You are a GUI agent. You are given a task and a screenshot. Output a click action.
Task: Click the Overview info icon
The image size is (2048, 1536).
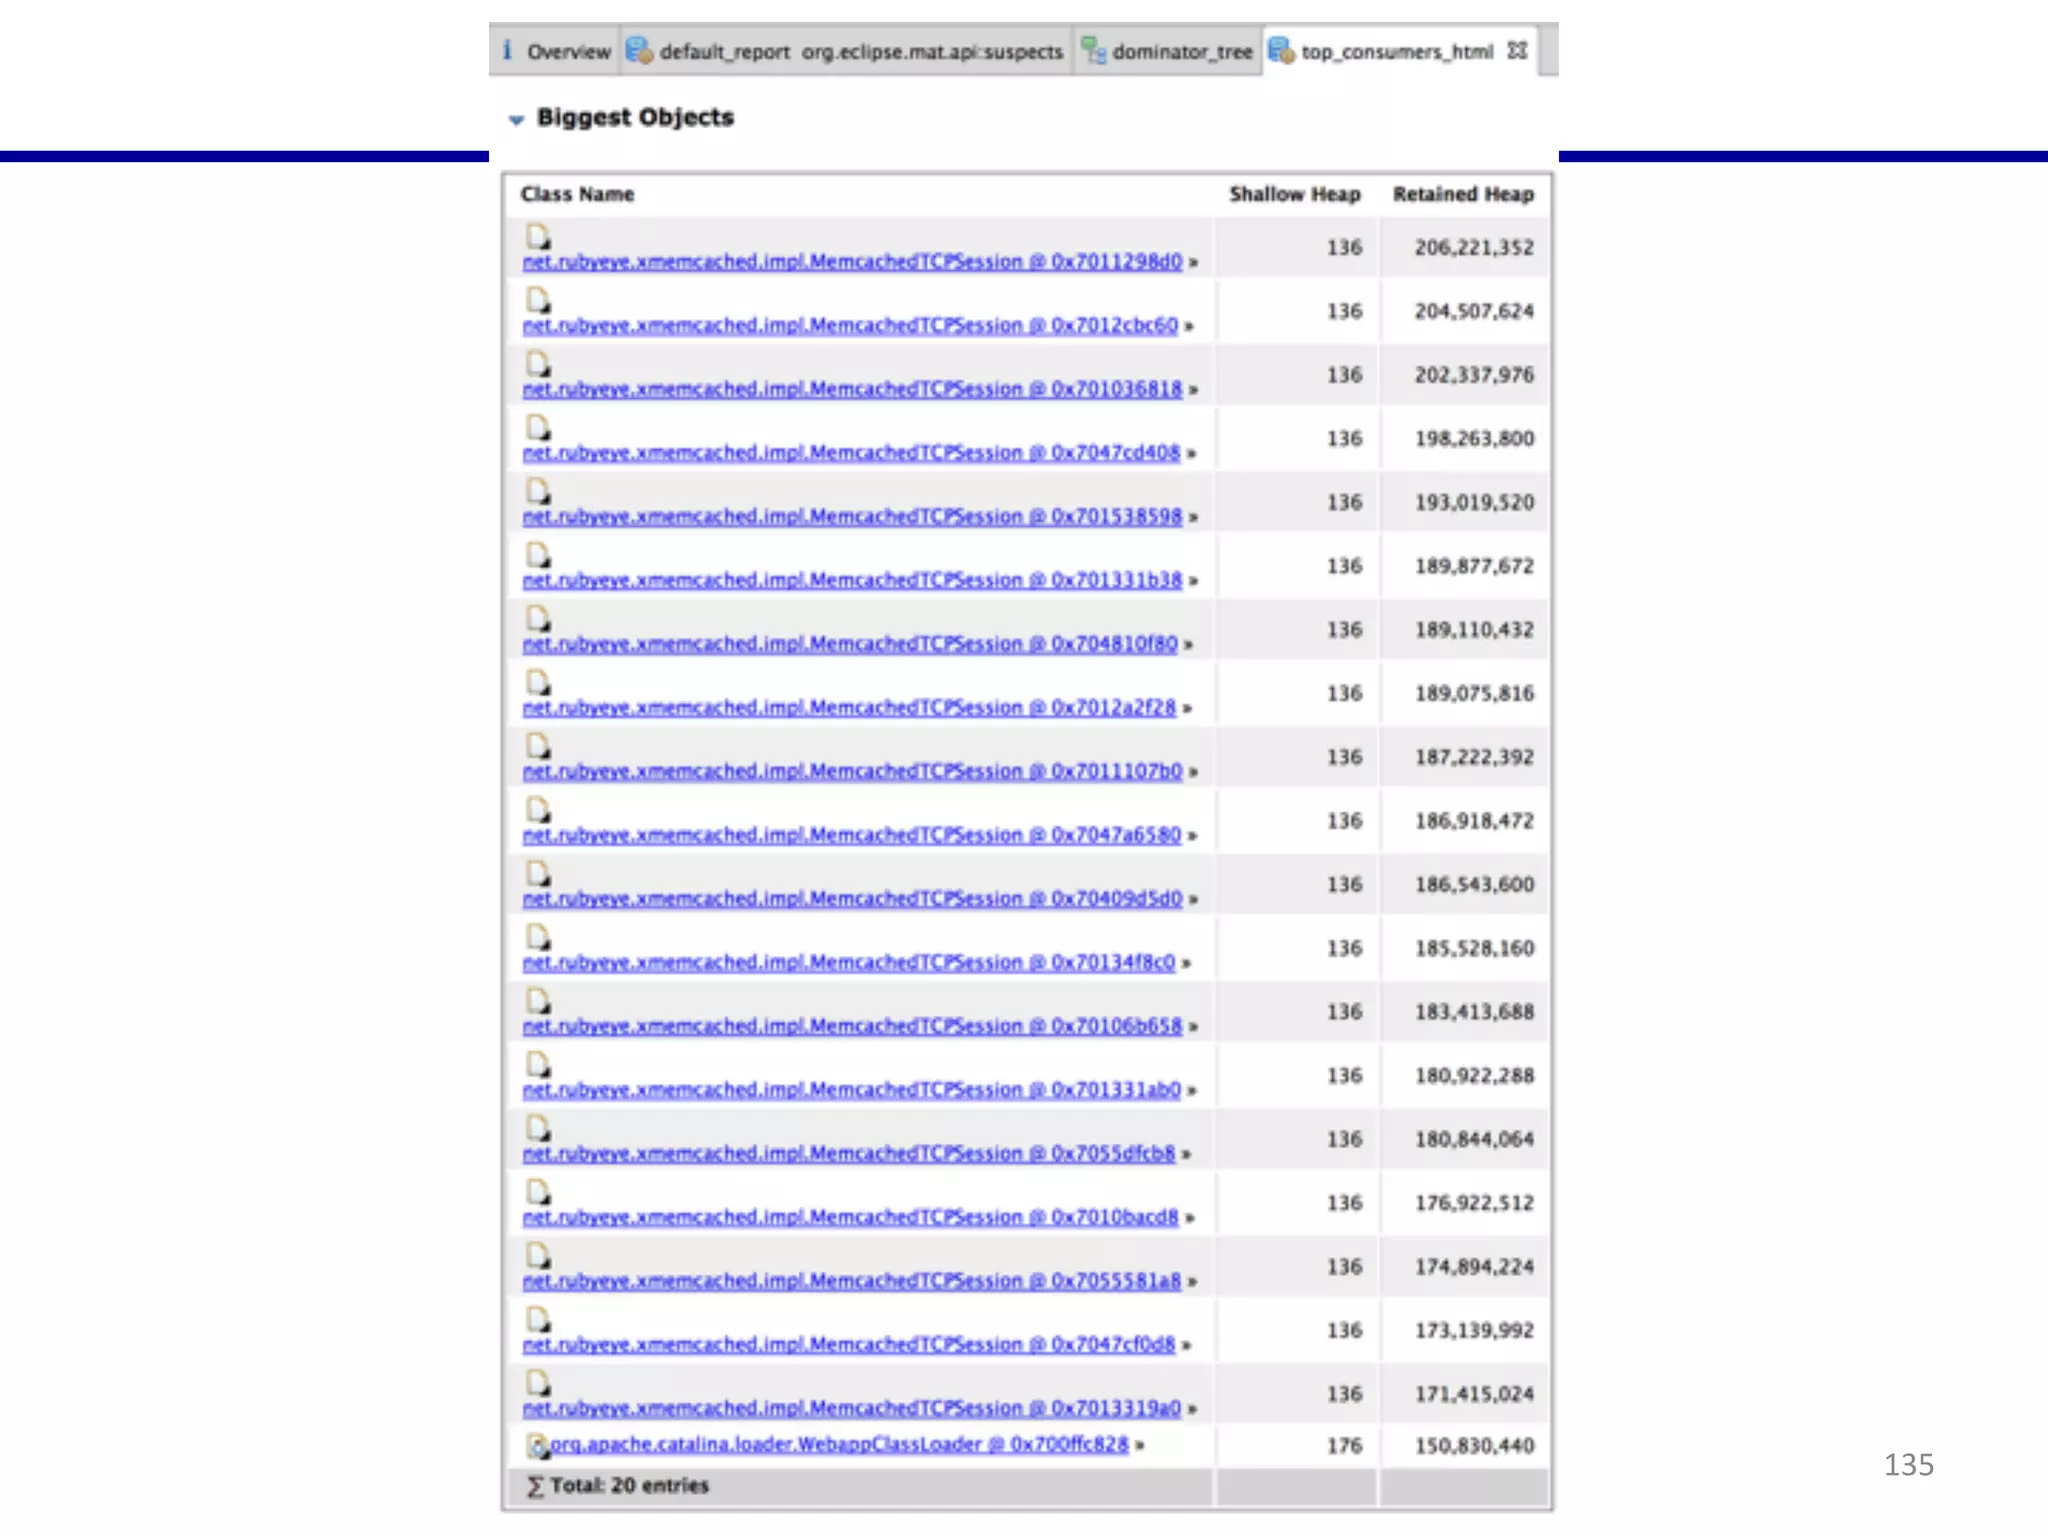(x=508, y=50)
